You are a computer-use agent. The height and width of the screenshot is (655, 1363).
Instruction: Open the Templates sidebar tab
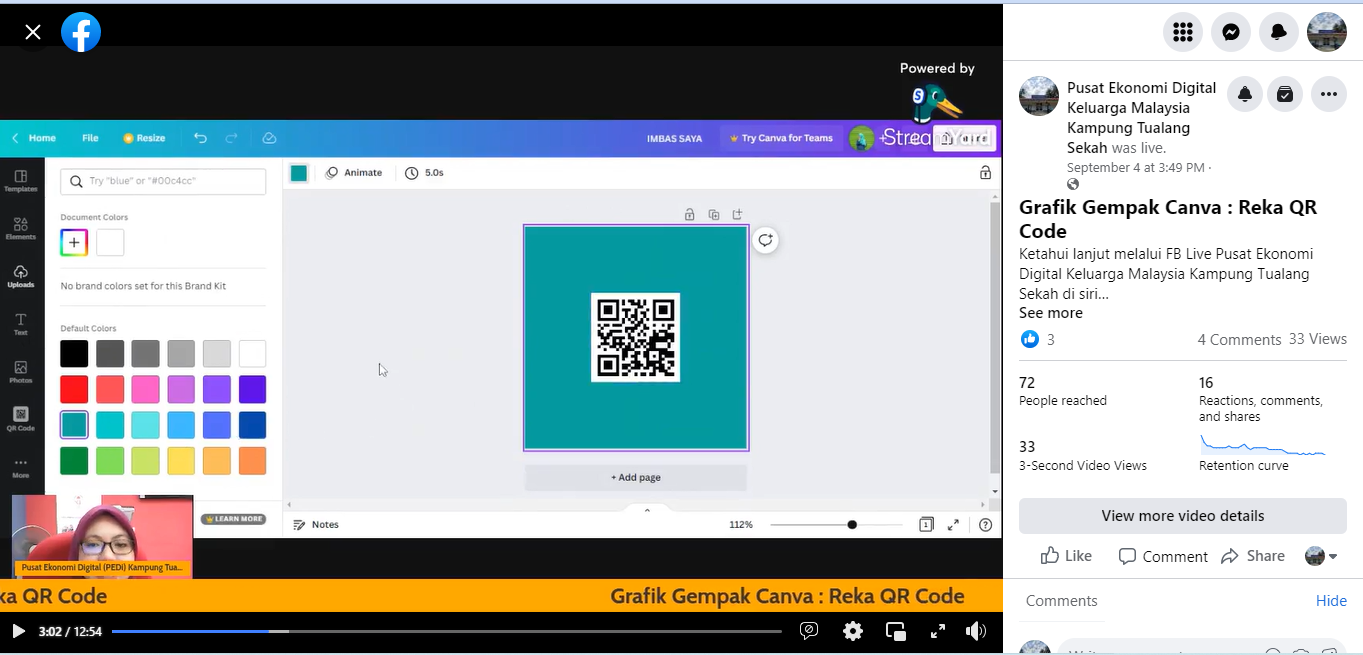[21, 181]
